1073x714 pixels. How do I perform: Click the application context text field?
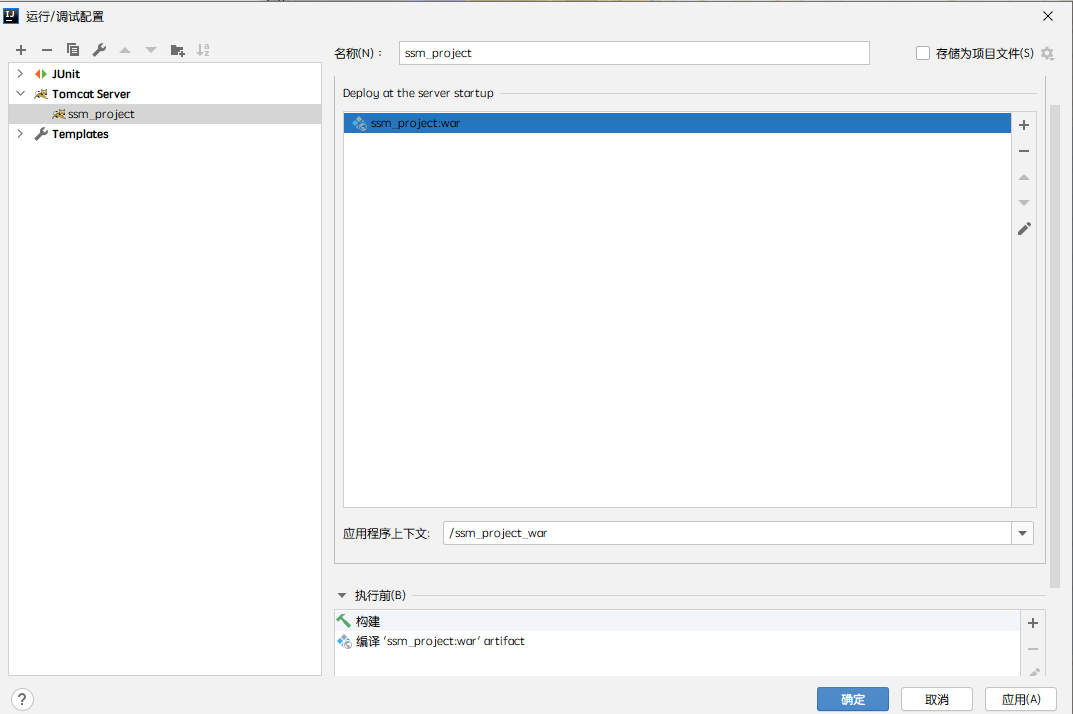(727, 533)
